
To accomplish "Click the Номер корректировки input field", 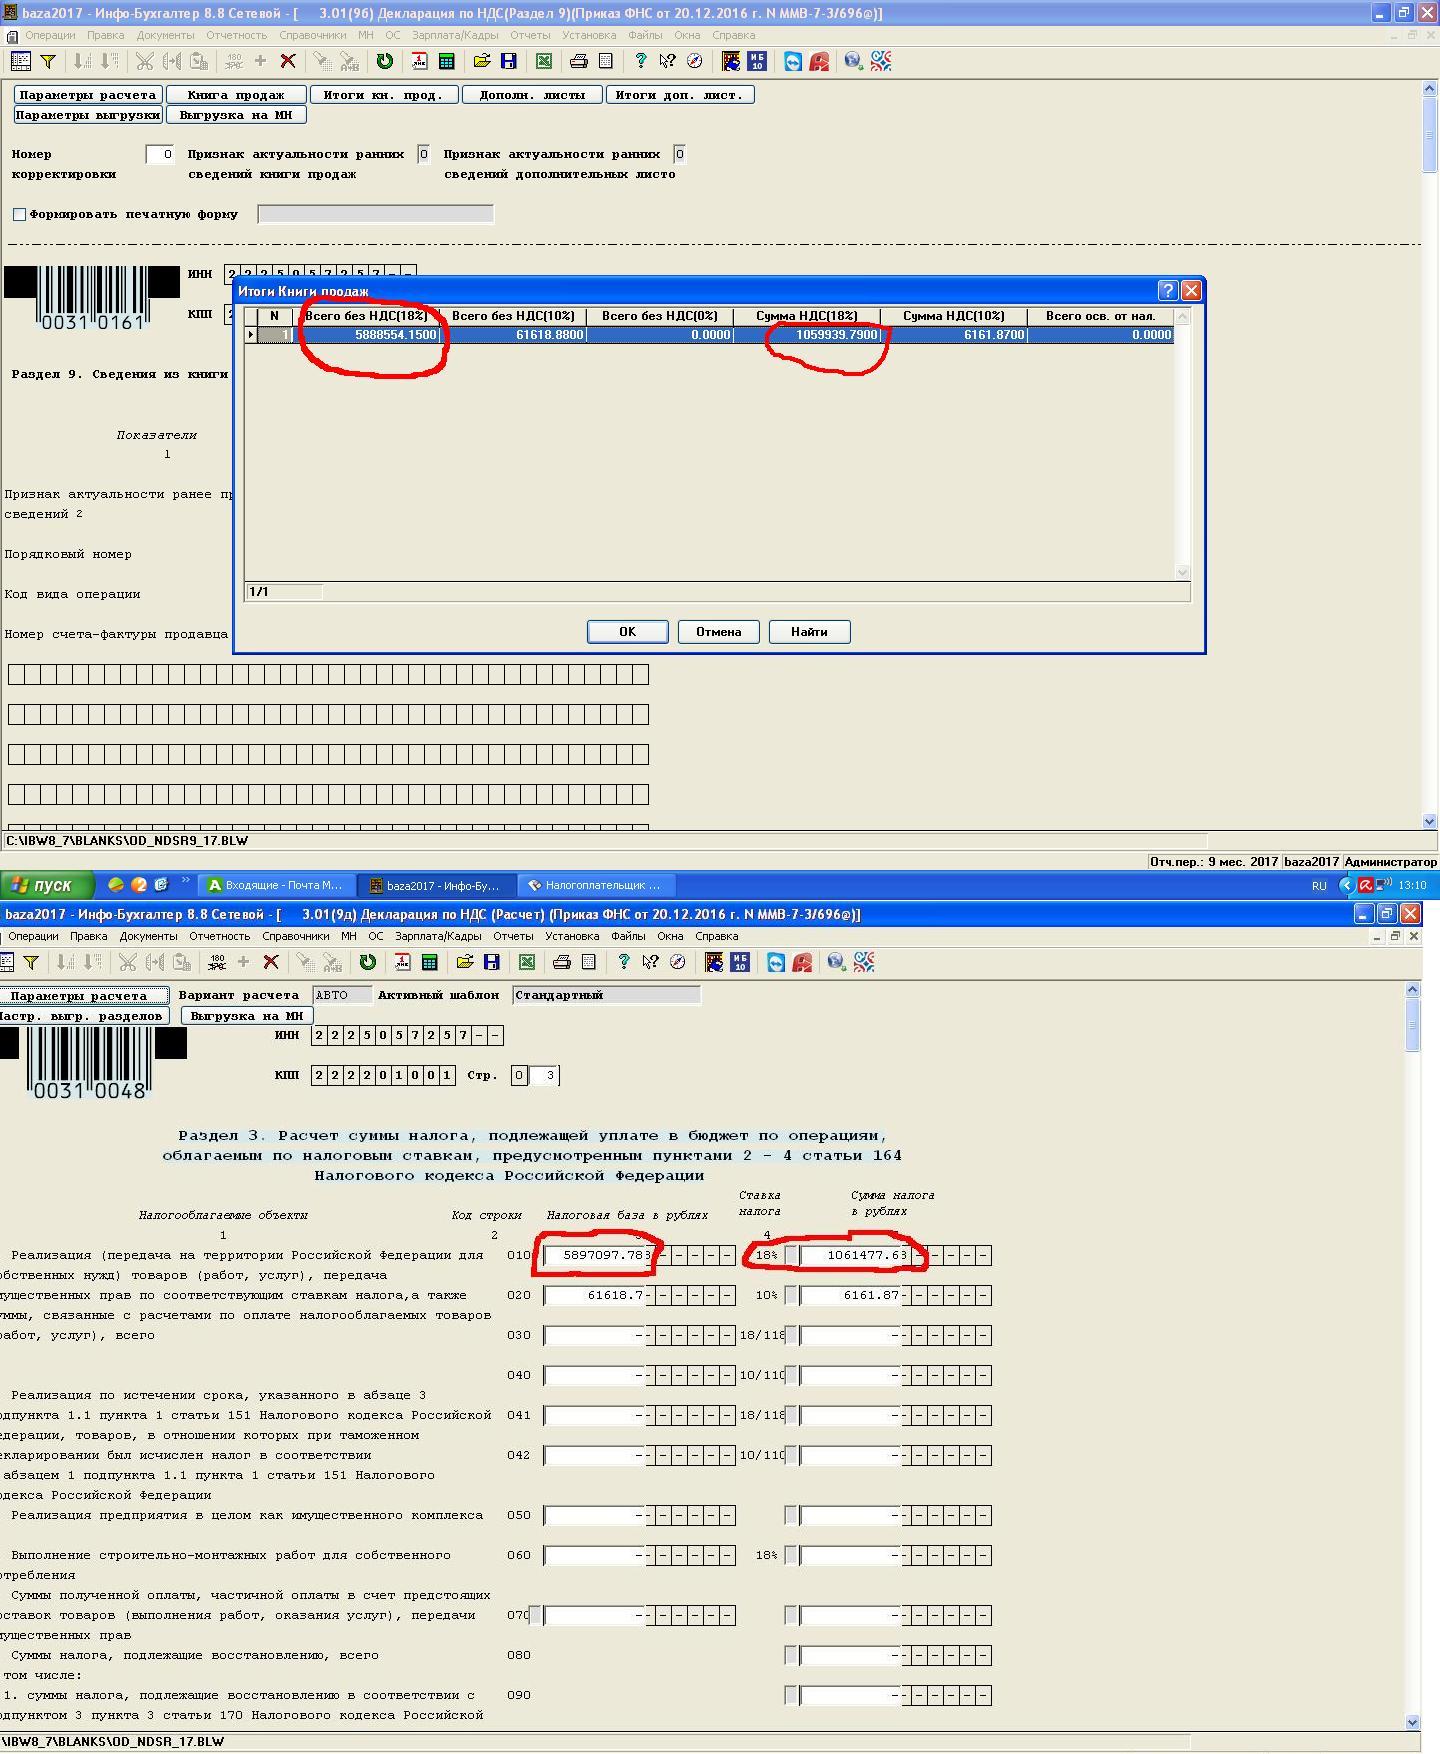I will pos(159,154).
